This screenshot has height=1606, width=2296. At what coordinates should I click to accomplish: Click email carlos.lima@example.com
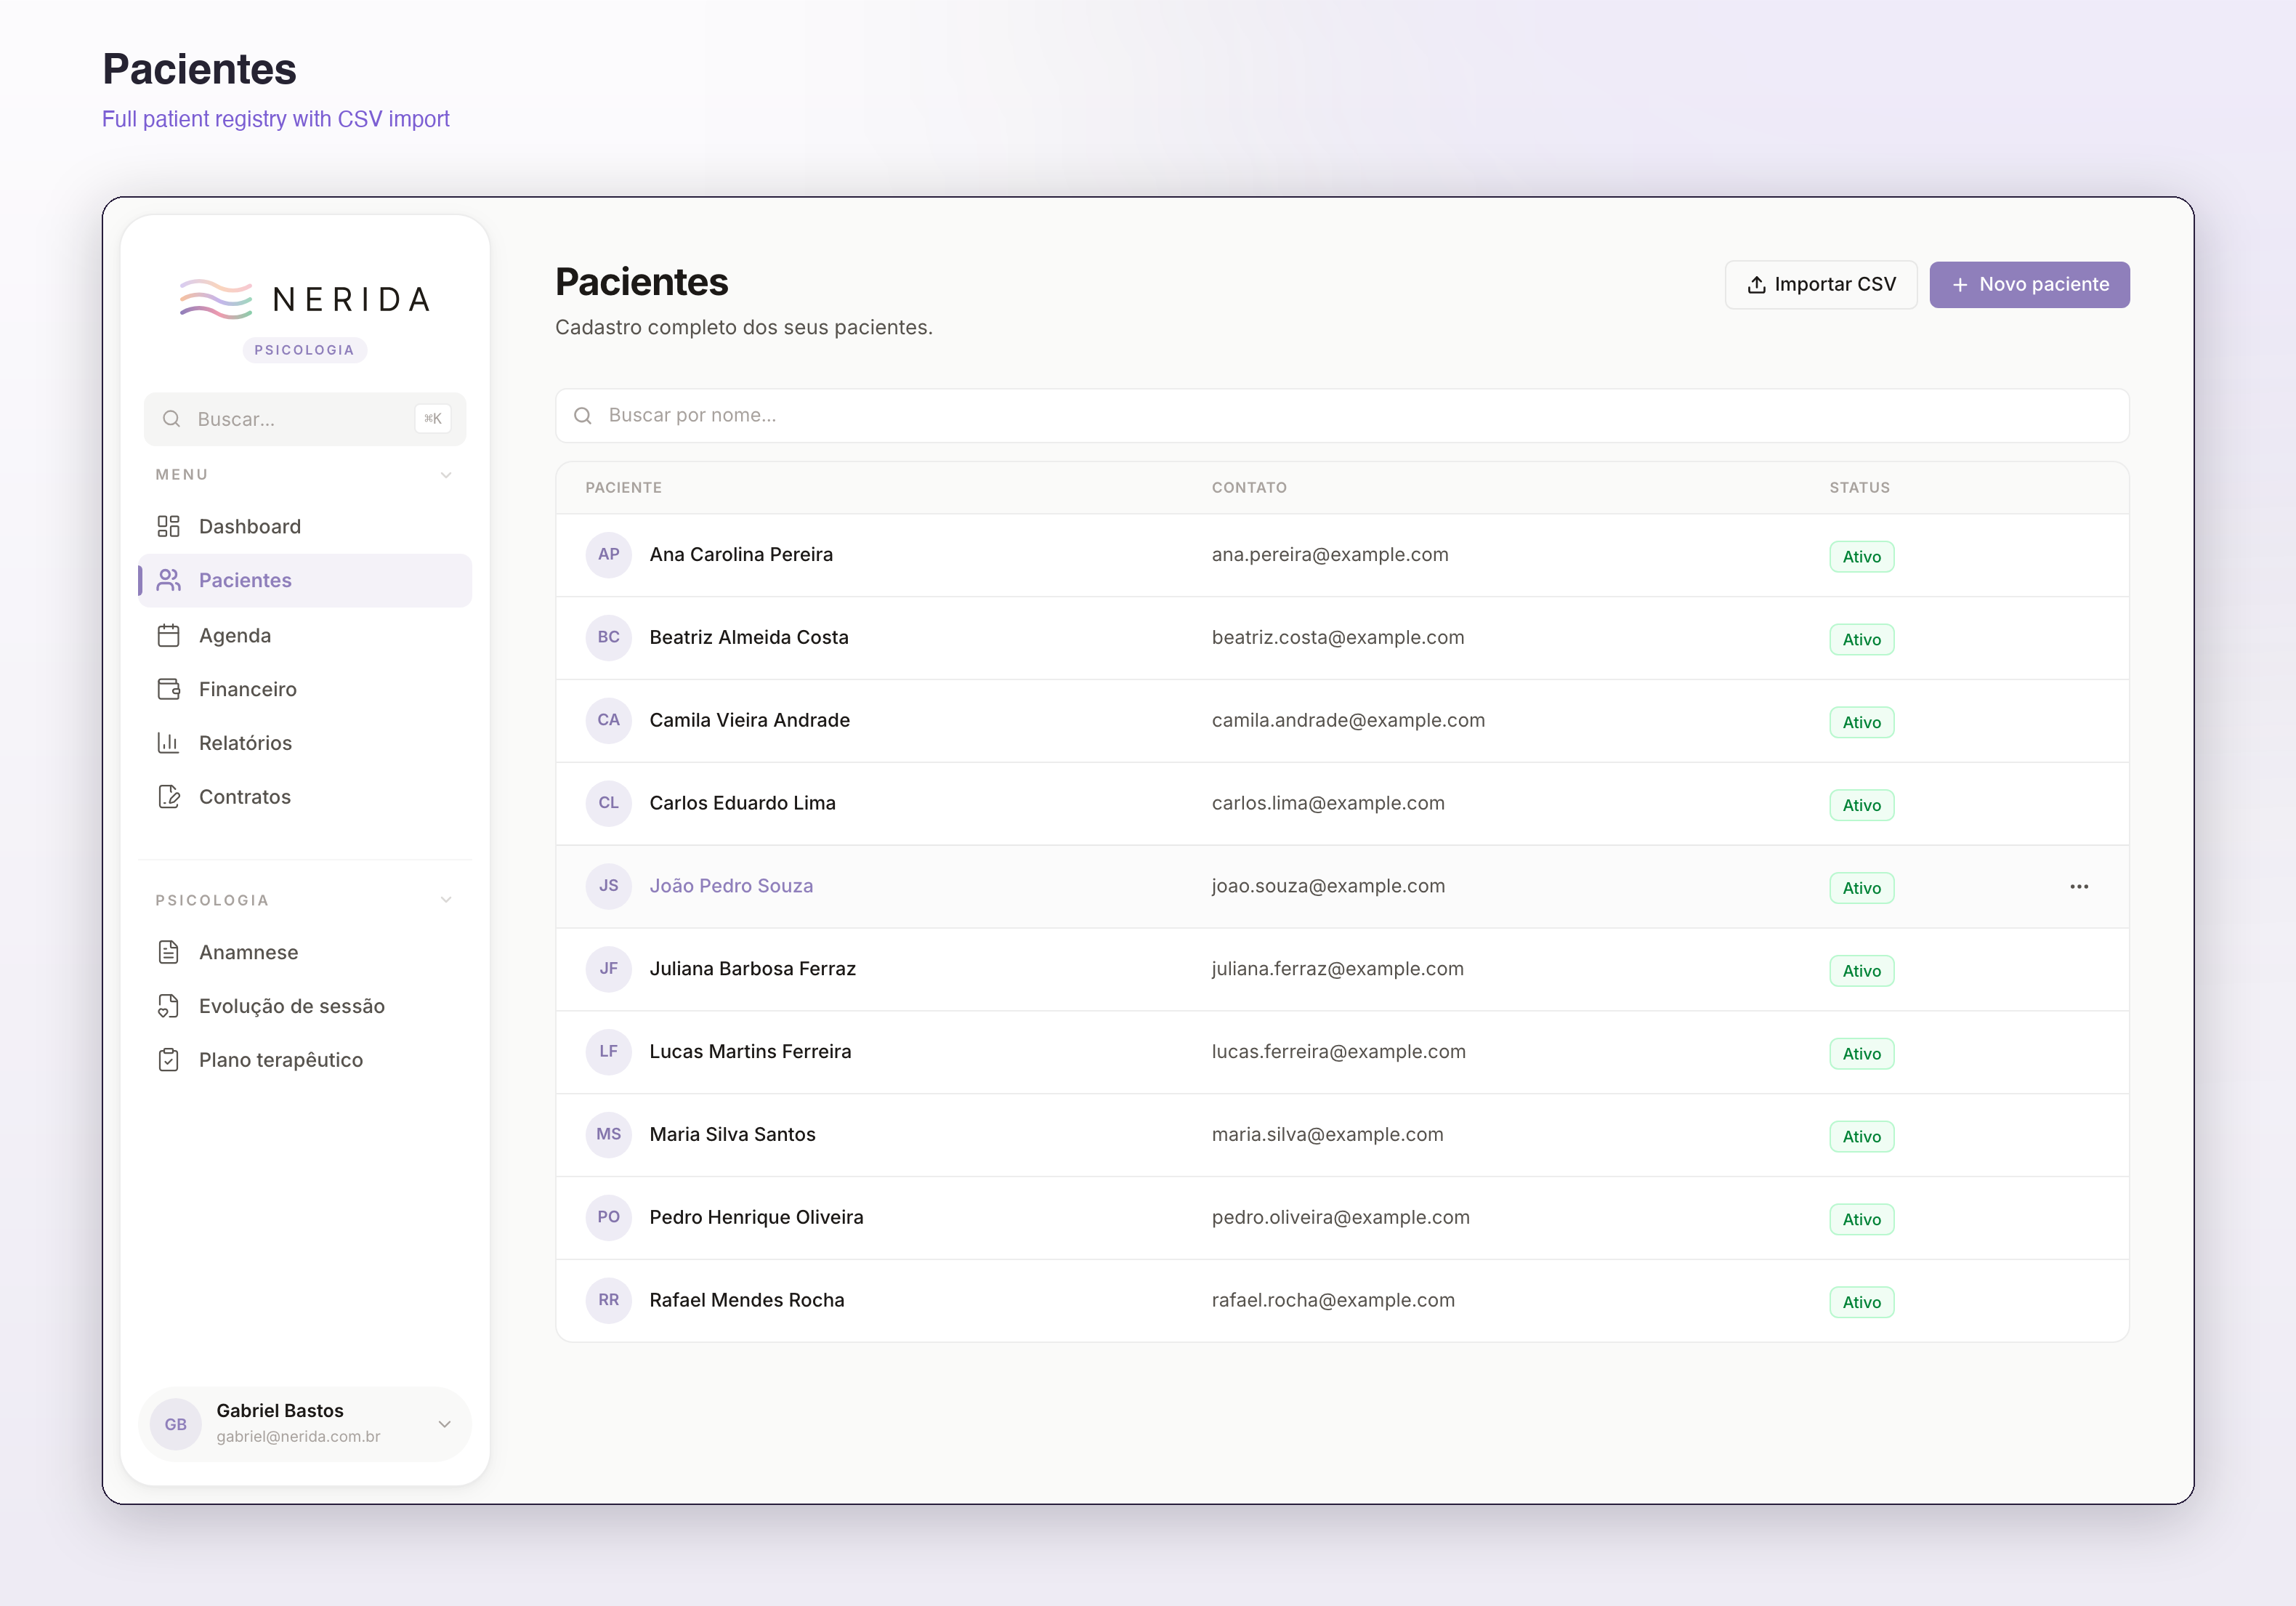point(1328,804)
